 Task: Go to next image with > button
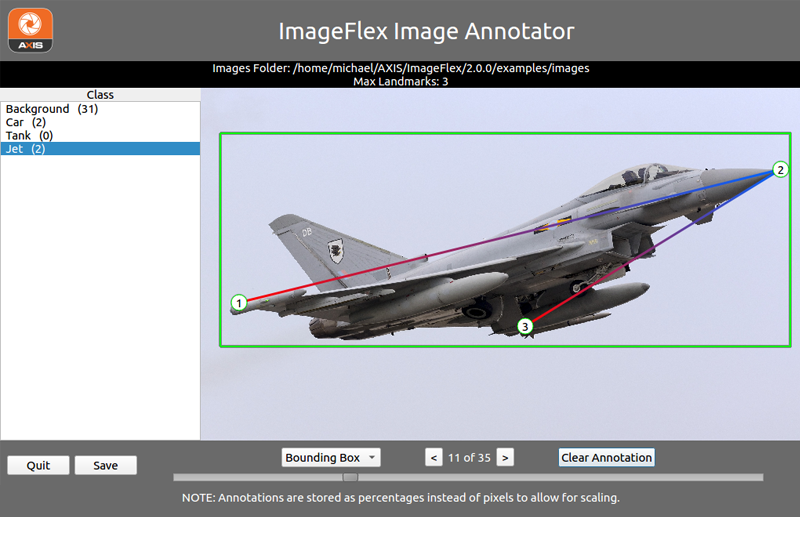coord(505,457)
